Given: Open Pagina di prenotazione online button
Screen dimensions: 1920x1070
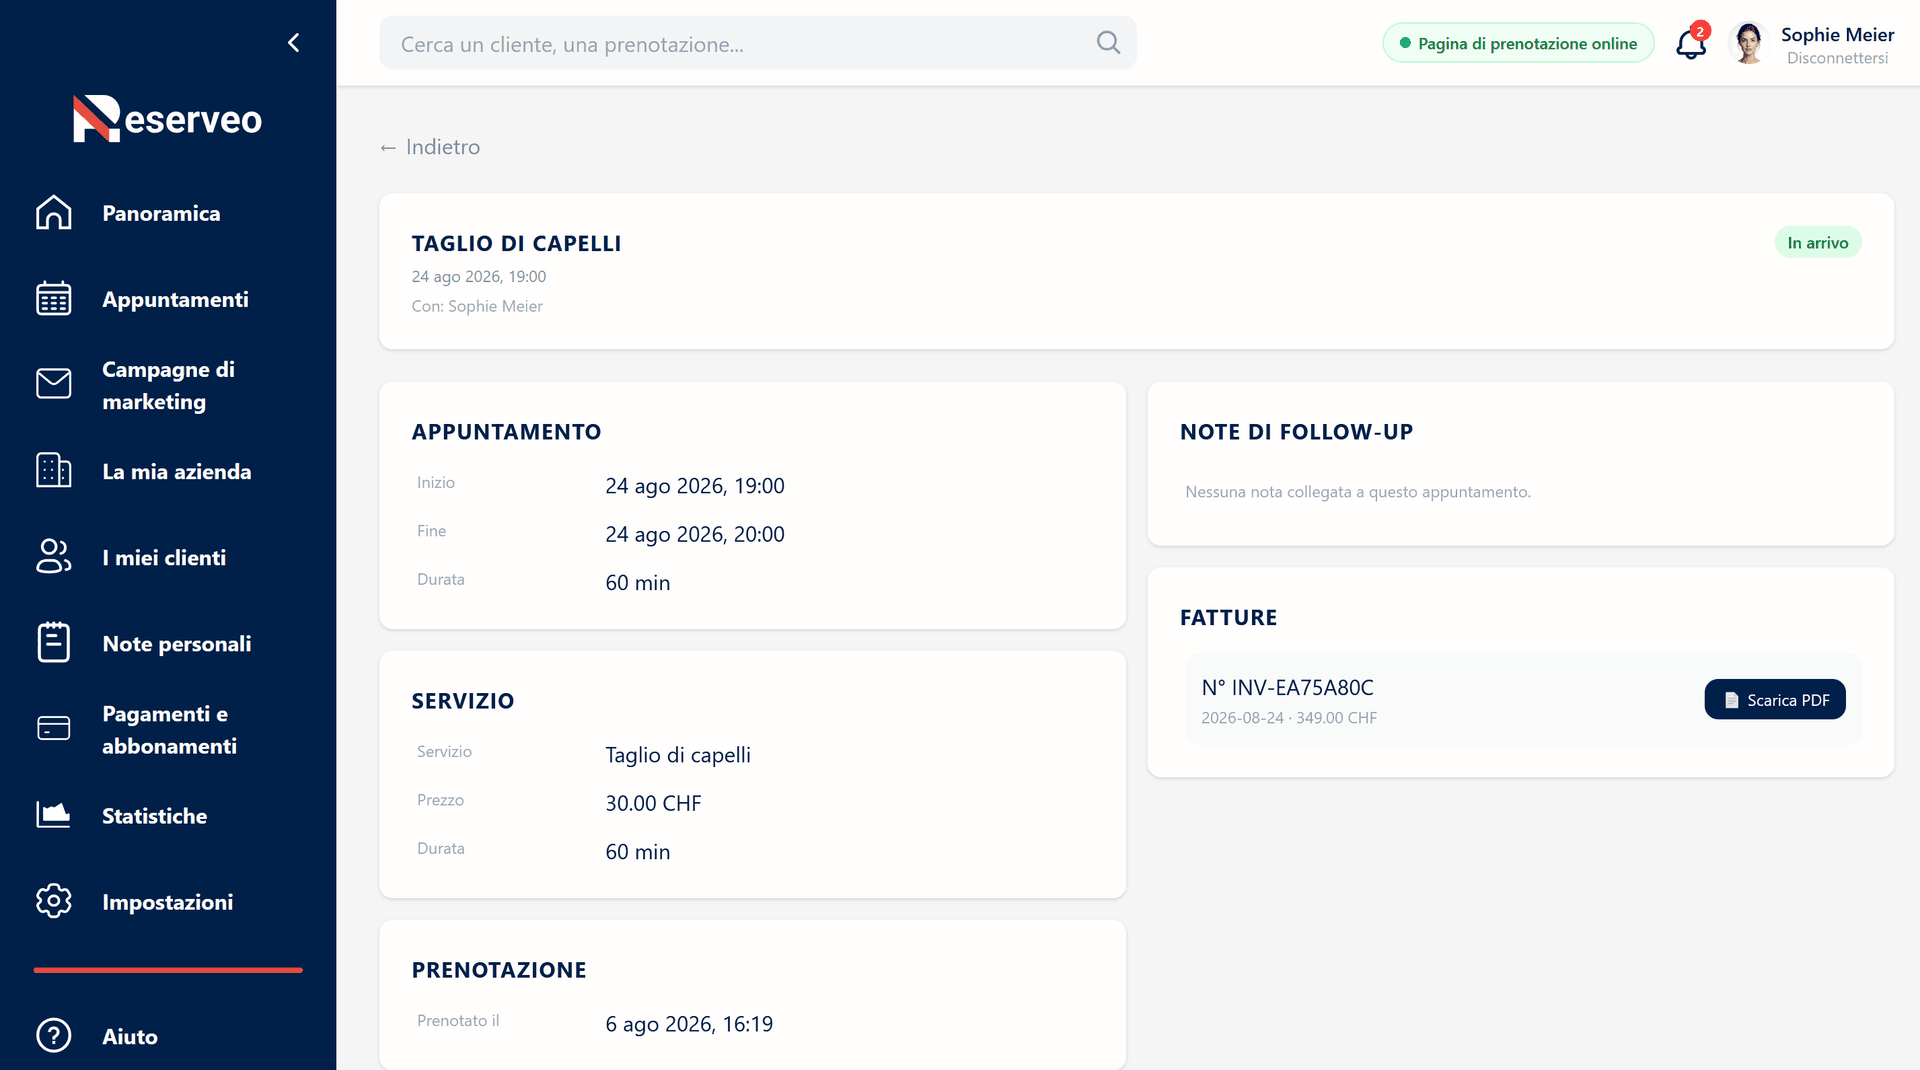Looking at the screenshot, I should [x=1518, y=43].
